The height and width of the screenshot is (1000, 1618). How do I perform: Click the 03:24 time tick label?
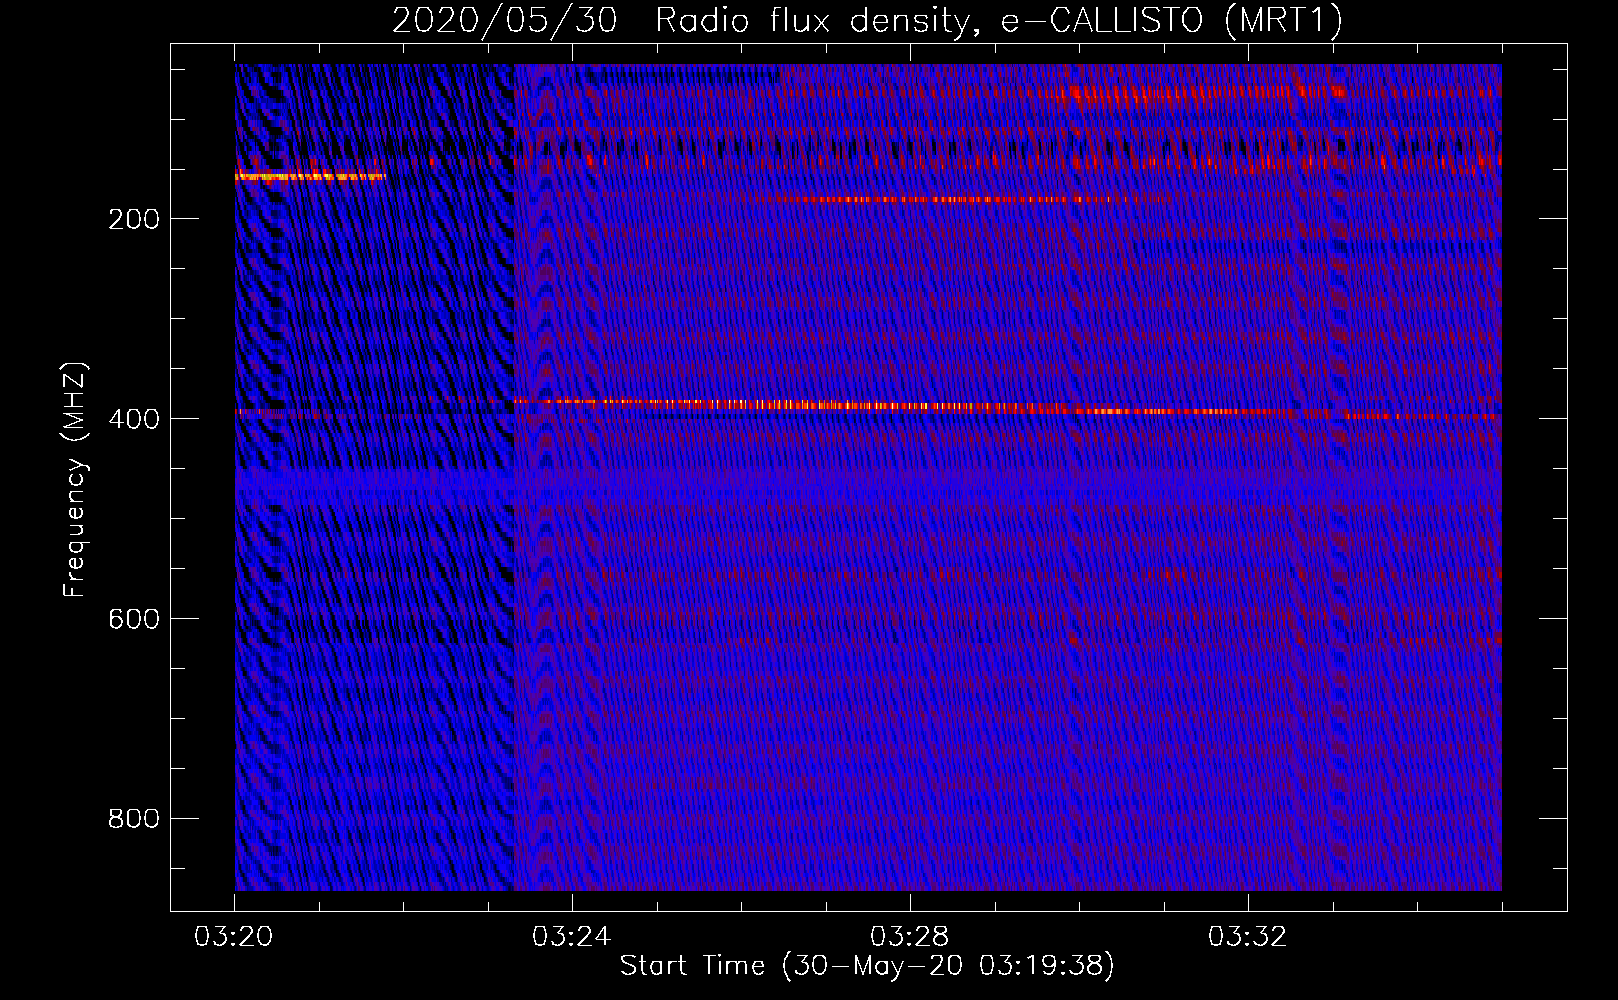click(x=572, y=937)
